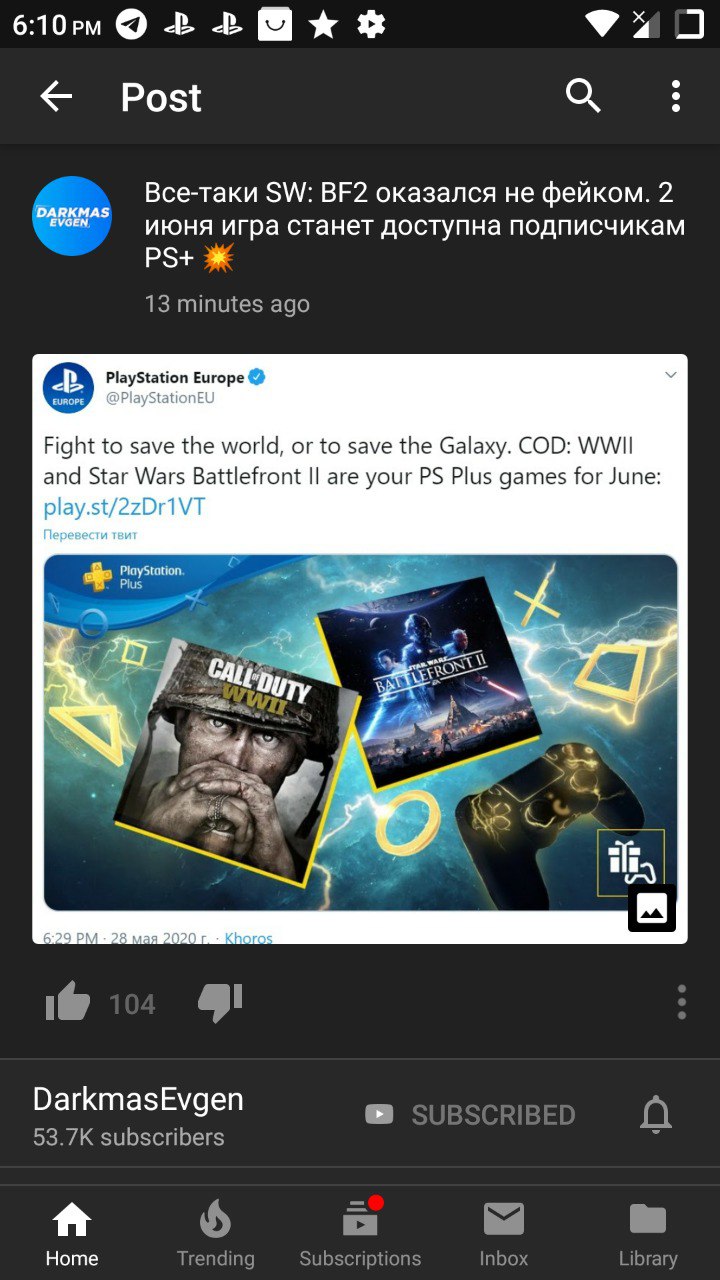Dislike the post with thumbs down
Image resolution: width=720 pixels, height=1280 pixels.
220,1002
